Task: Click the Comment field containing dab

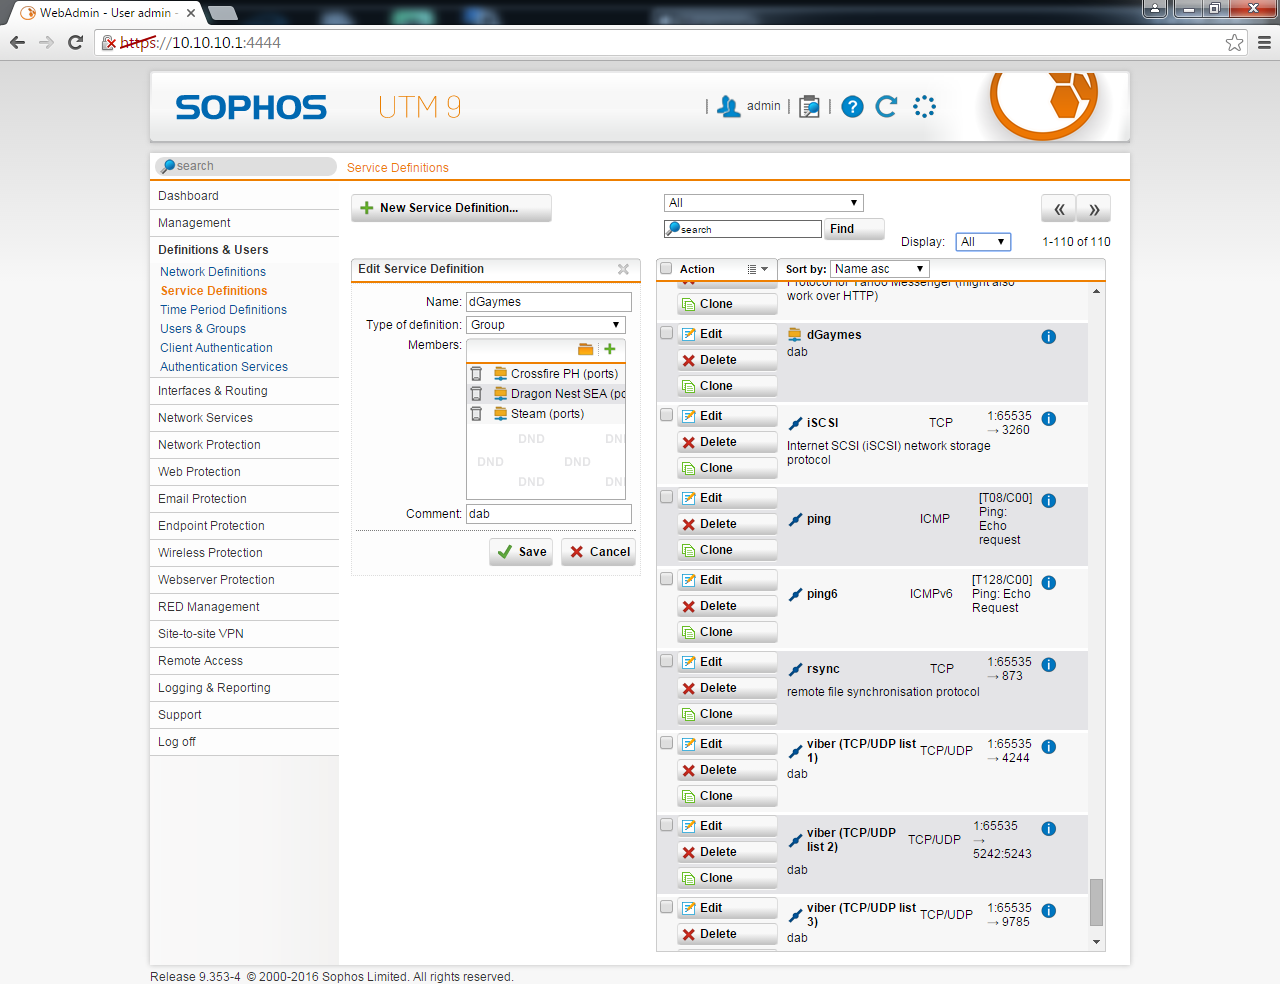Action: 549,514
